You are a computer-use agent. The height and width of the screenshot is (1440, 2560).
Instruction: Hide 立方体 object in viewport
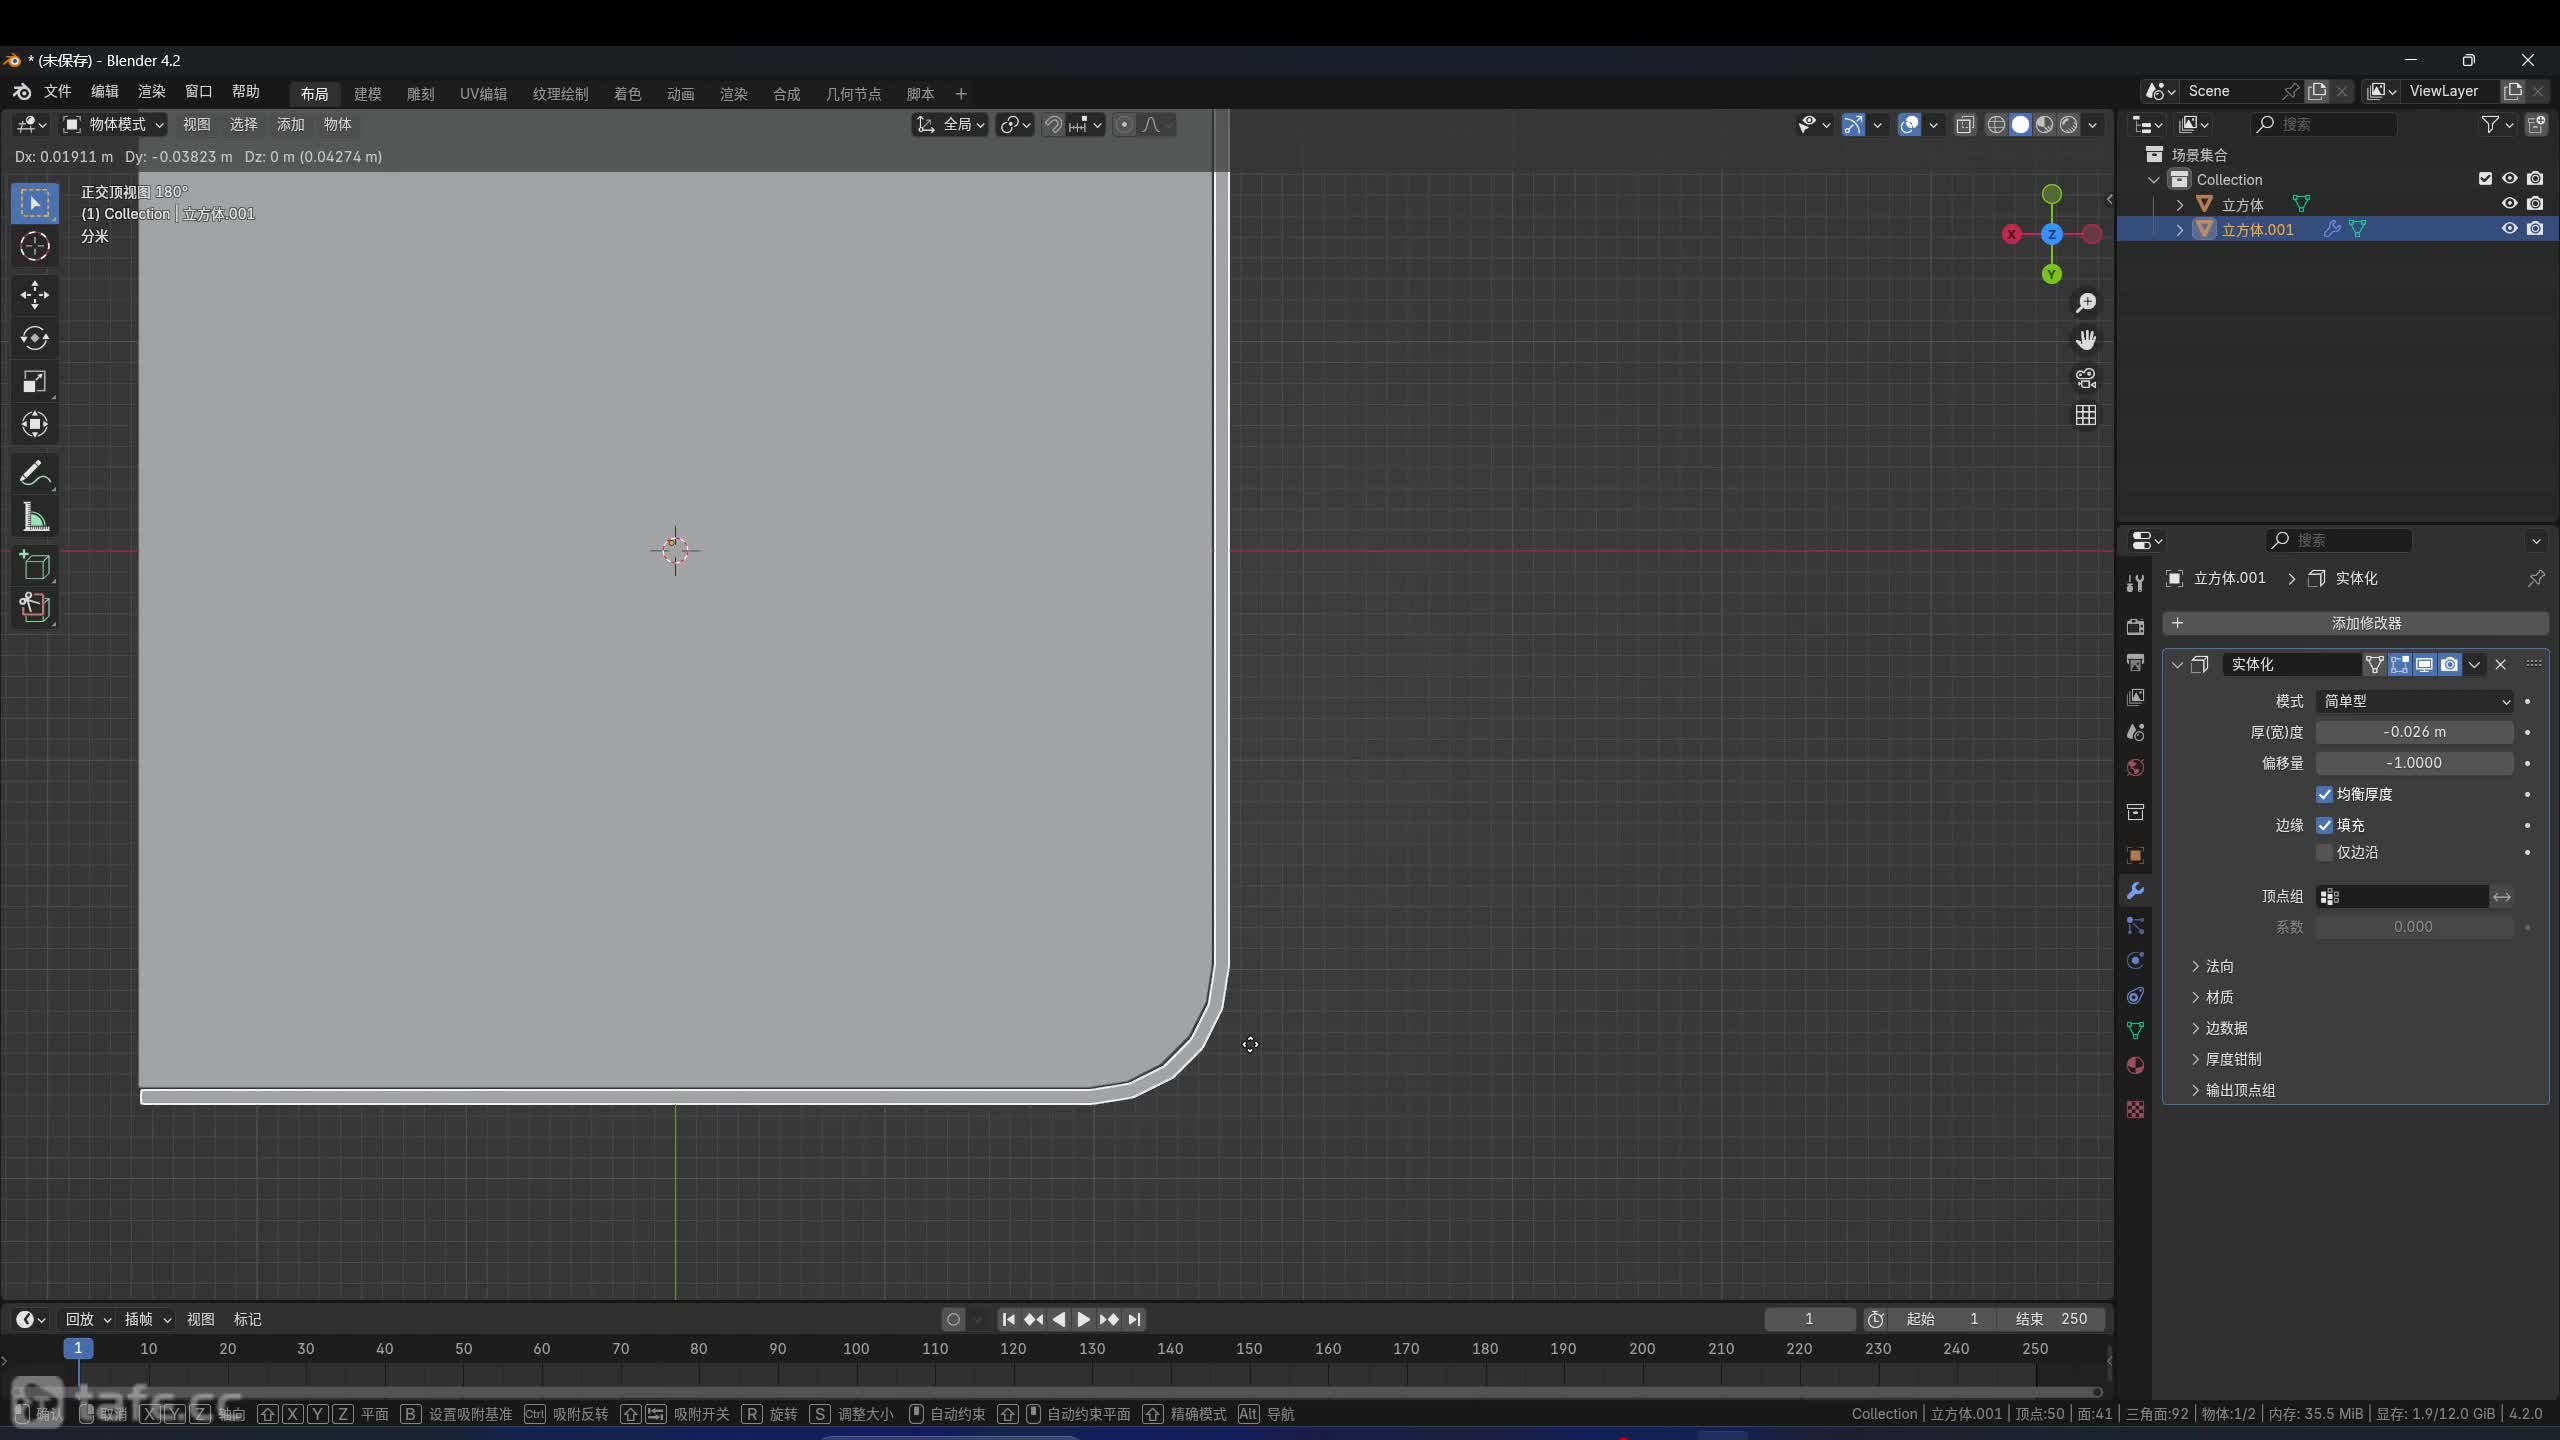coord(2509,204)
